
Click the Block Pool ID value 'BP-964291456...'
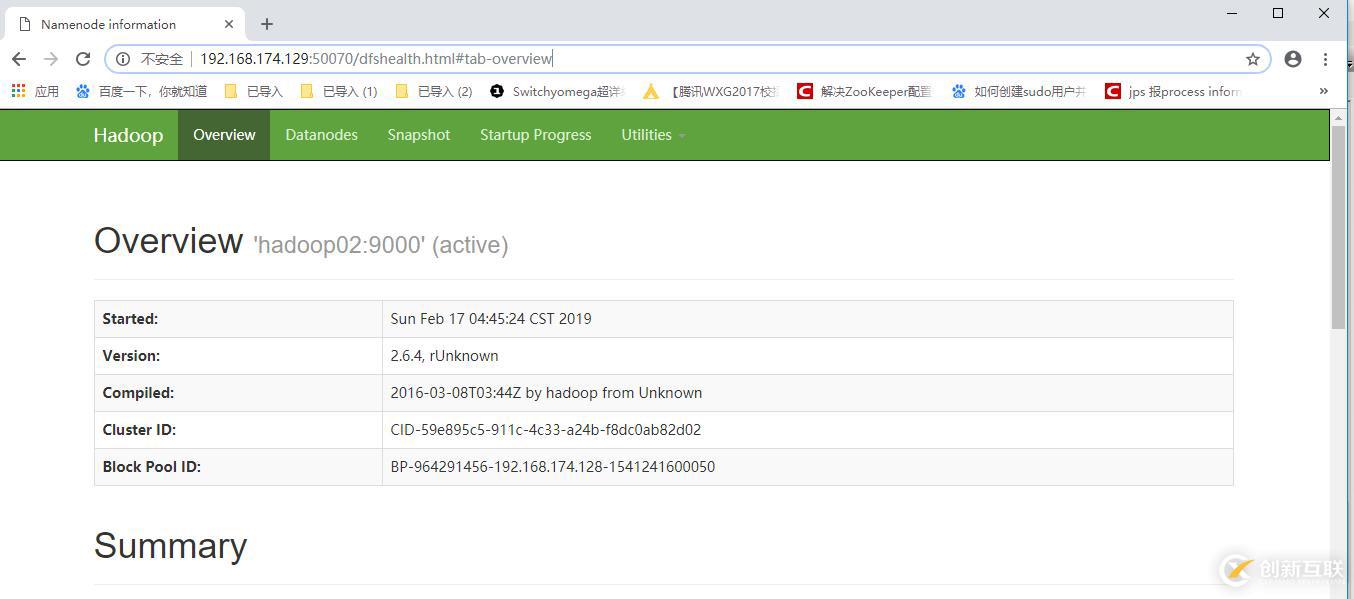pyautogui.click(x=552, y=467)
